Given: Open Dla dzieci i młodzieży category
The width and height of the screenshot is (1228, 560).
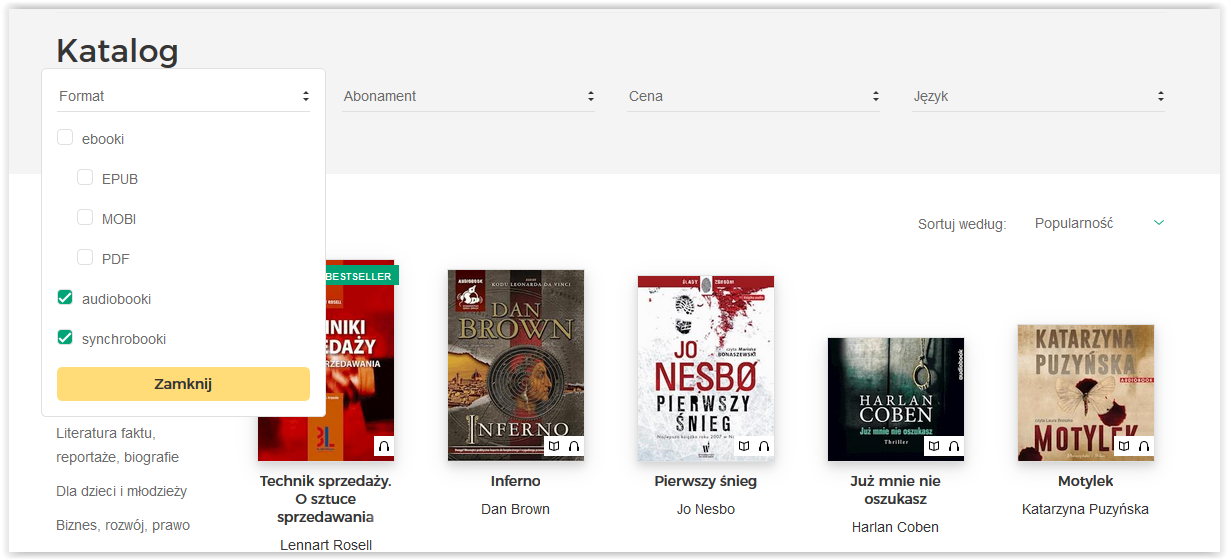Looking at the screenshot, I should coord(122,491).
